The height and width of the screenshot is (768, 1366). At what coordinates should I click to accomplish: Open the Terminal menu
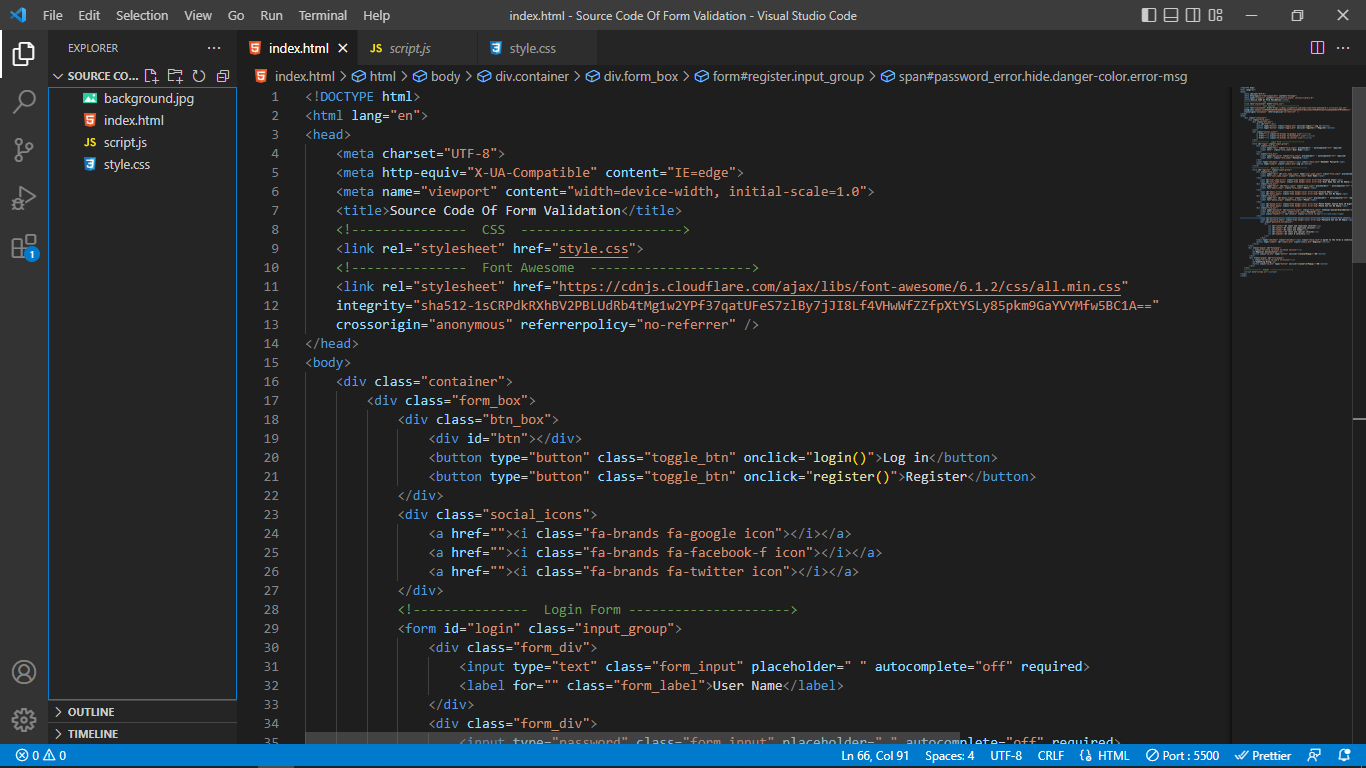point(323,15)
